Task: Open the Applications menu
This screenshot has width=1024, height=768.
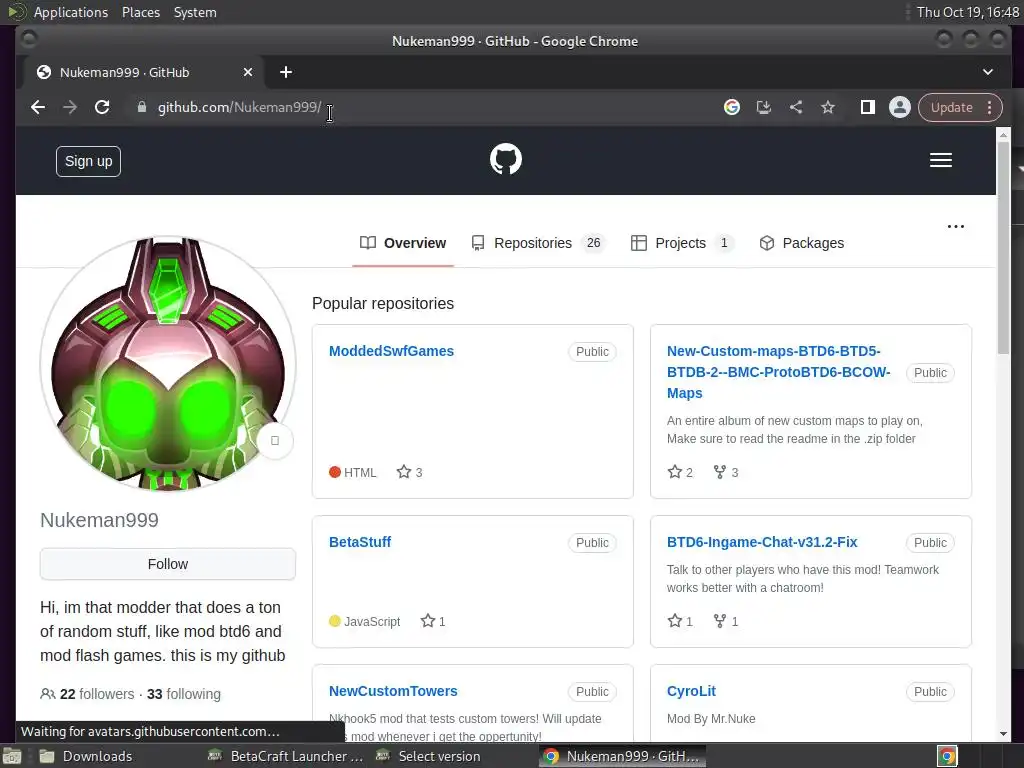Action: point(71,12)
